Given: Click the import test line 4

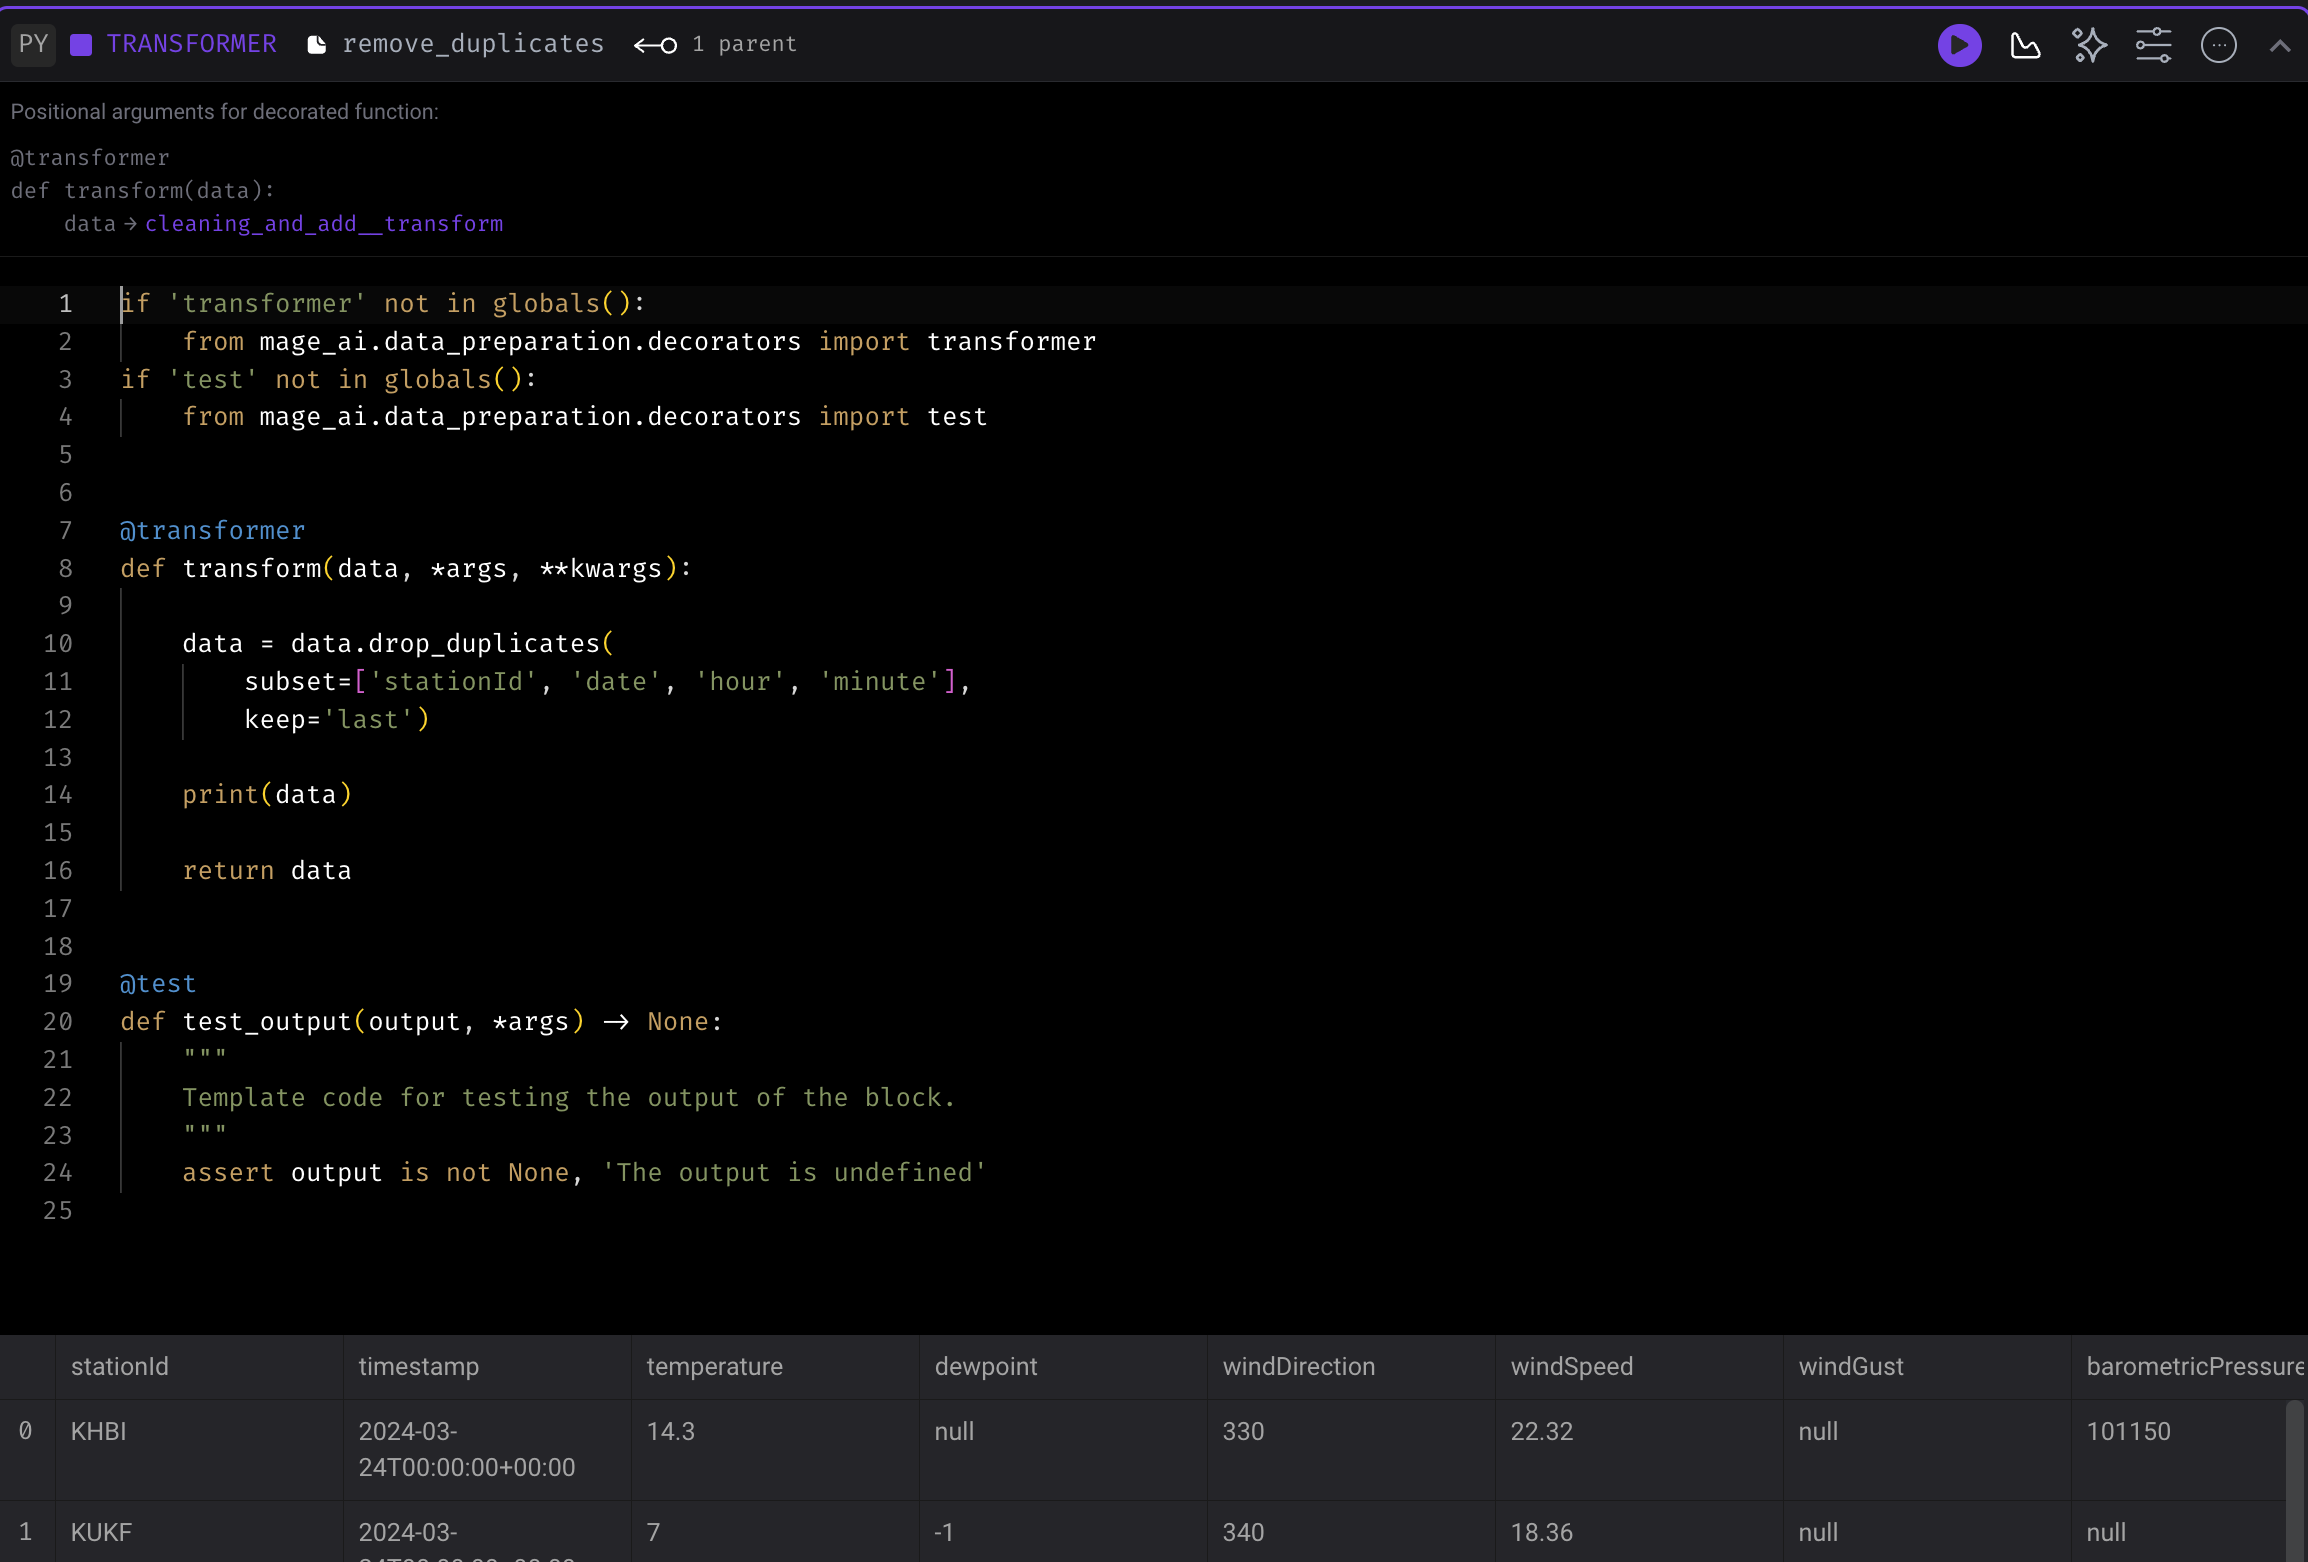Looking at the screenshot, I should [x=585, y=417].
